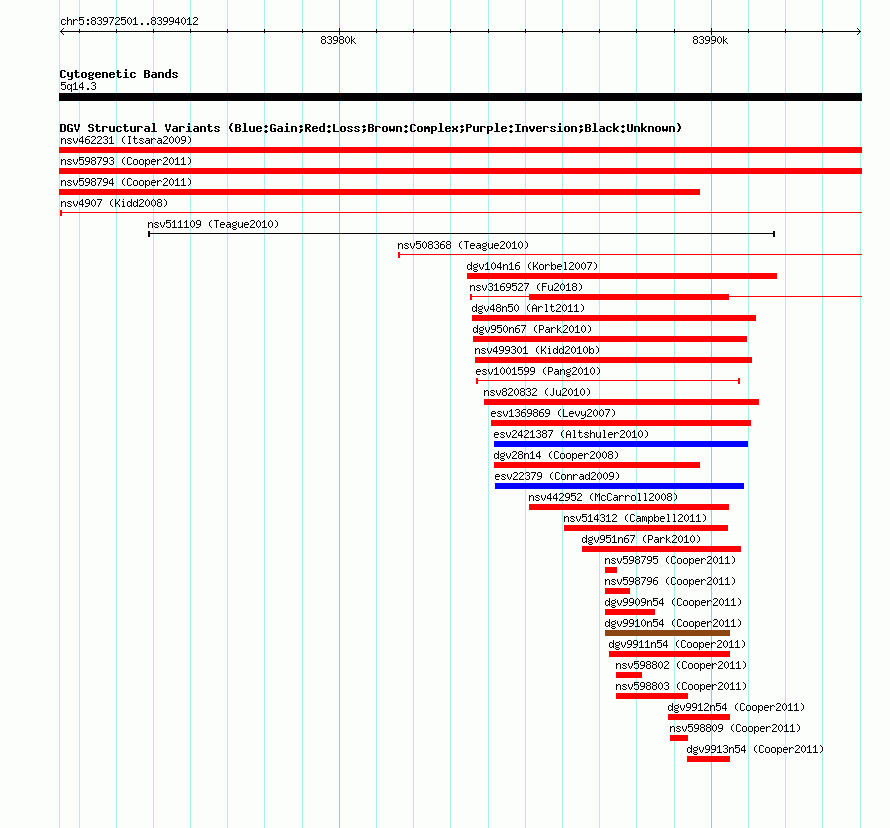890x828 pixels.
Task: Open nsv499301 (Kidd2010b) variant label
Action: click(x=537, y=350)
